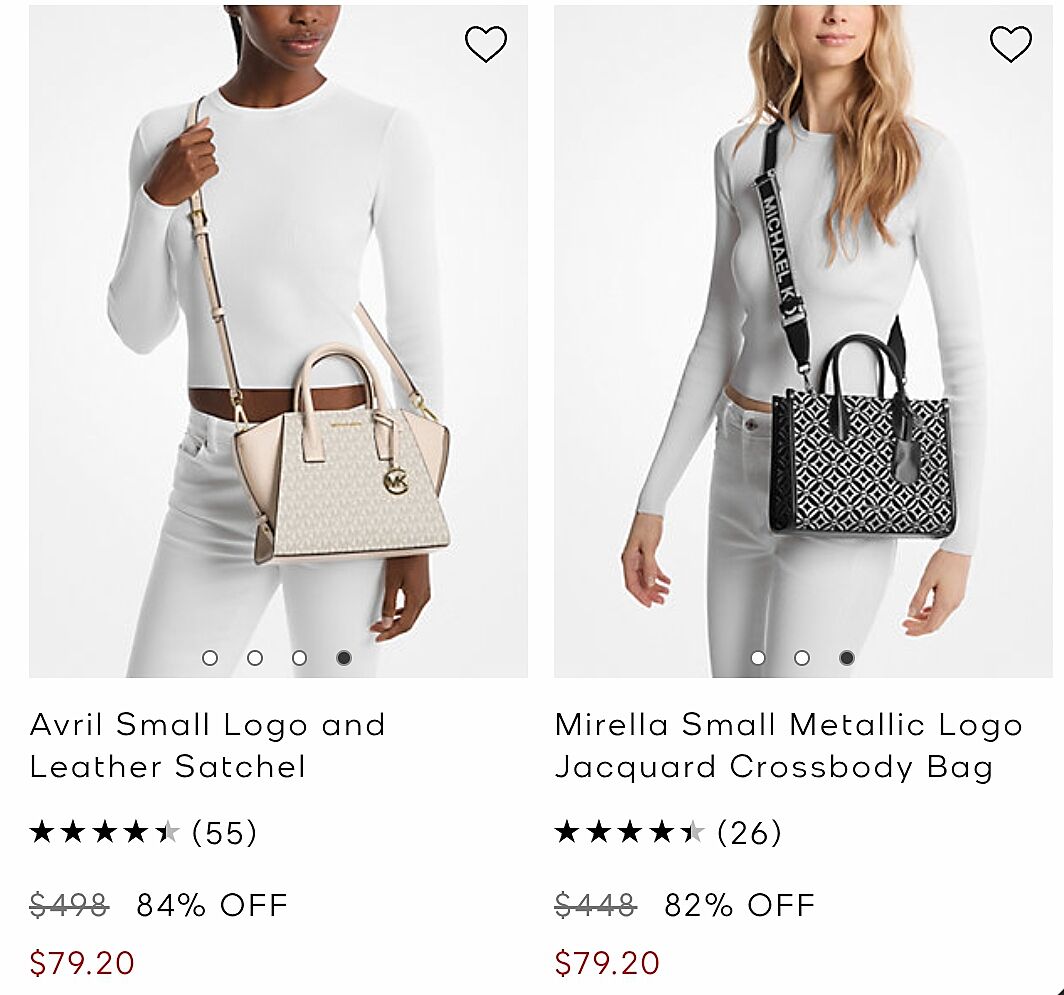The height and width of the screenshot is (995, 1064).
Task: Click the star rating of the Avril satchel
Action: pos(104,832)
